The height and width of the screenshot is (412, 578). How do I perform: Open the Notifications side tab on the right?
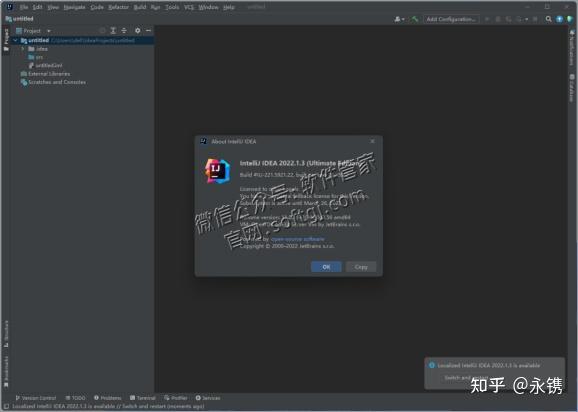pyautogui.click(x=572, y=49)
